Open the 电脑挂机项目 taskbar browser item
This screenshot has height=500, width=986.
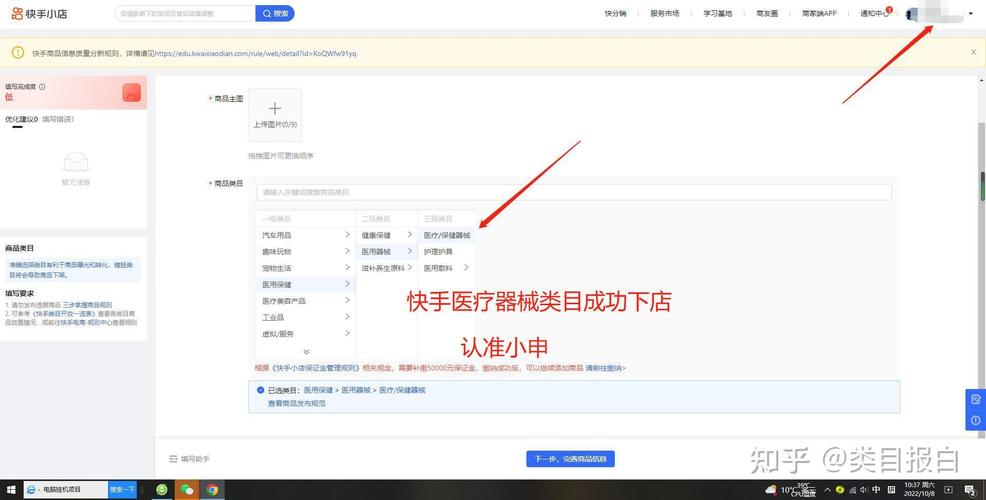coord(65,489)
